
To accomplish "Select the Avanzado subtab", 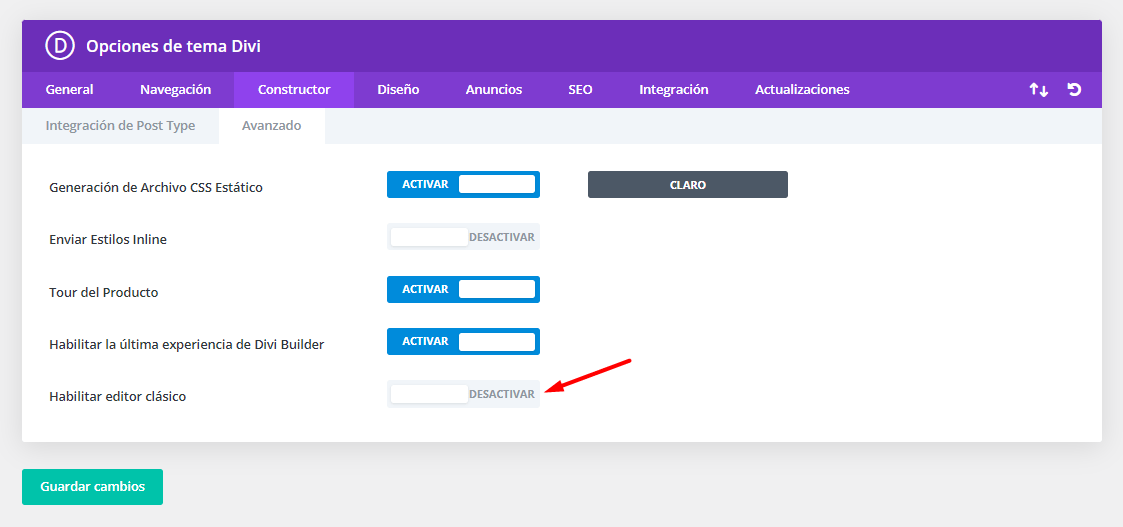I will click(271, 126).
